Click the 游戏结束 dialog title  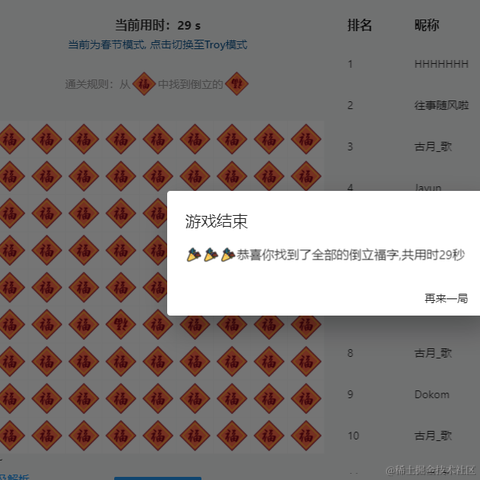(x=216, y=221)
